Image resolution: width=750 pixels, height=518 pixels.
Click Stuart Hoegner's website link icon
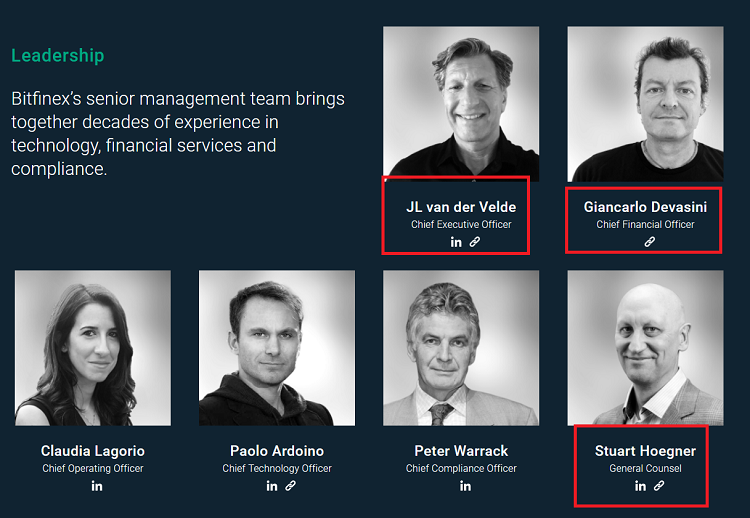[x=660, y=486]
